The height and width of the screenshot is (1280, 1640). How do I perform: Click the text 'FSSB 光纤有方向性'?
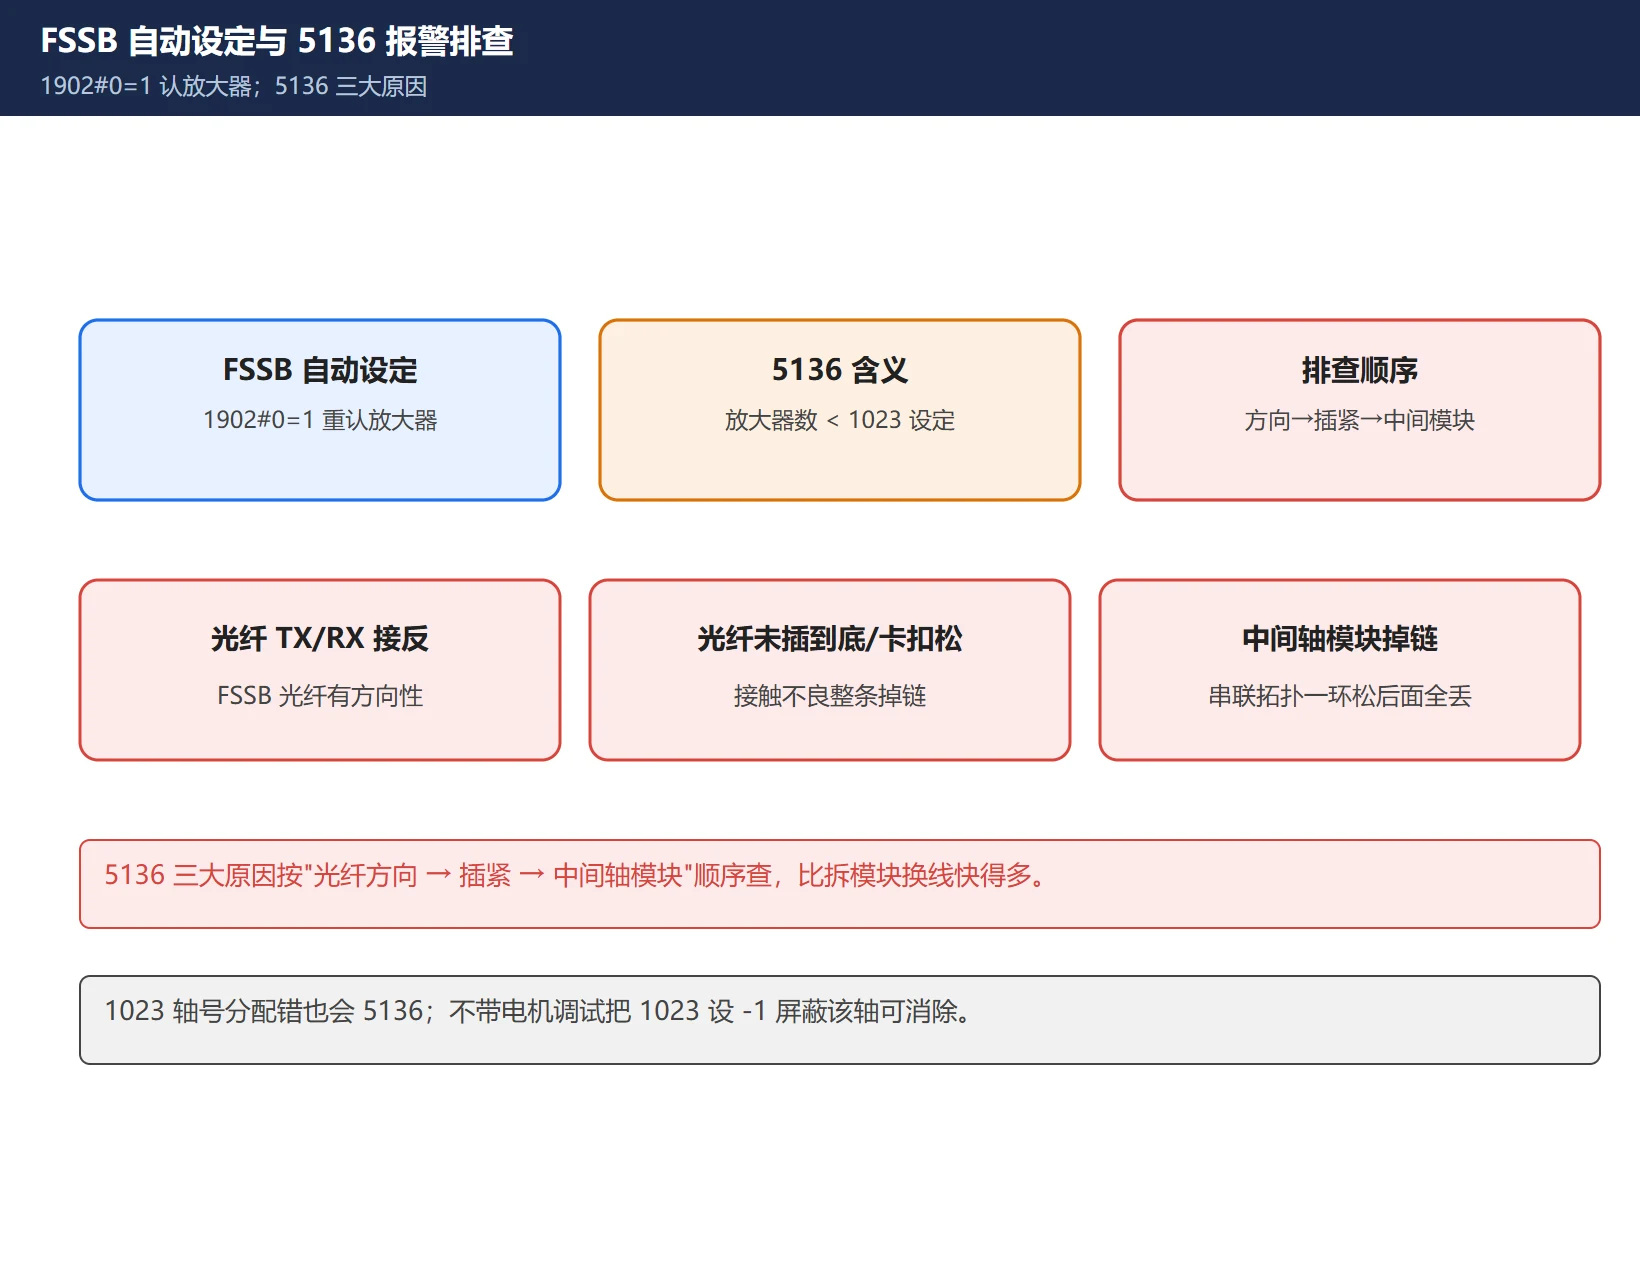(x=320, y=695)
